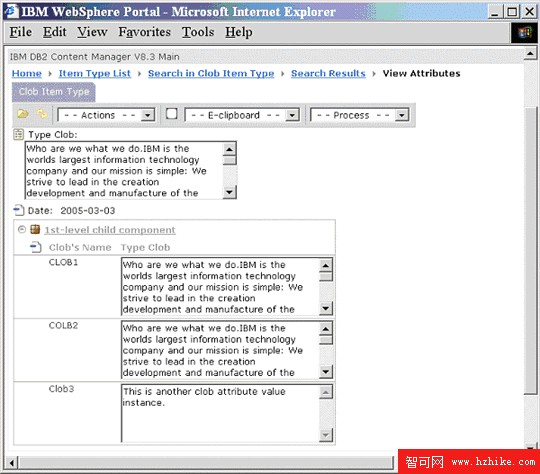Click the page vertical scrollbar up arrow
The height and width of the screenshot is (474, 540).
click(x=530, y=53)
